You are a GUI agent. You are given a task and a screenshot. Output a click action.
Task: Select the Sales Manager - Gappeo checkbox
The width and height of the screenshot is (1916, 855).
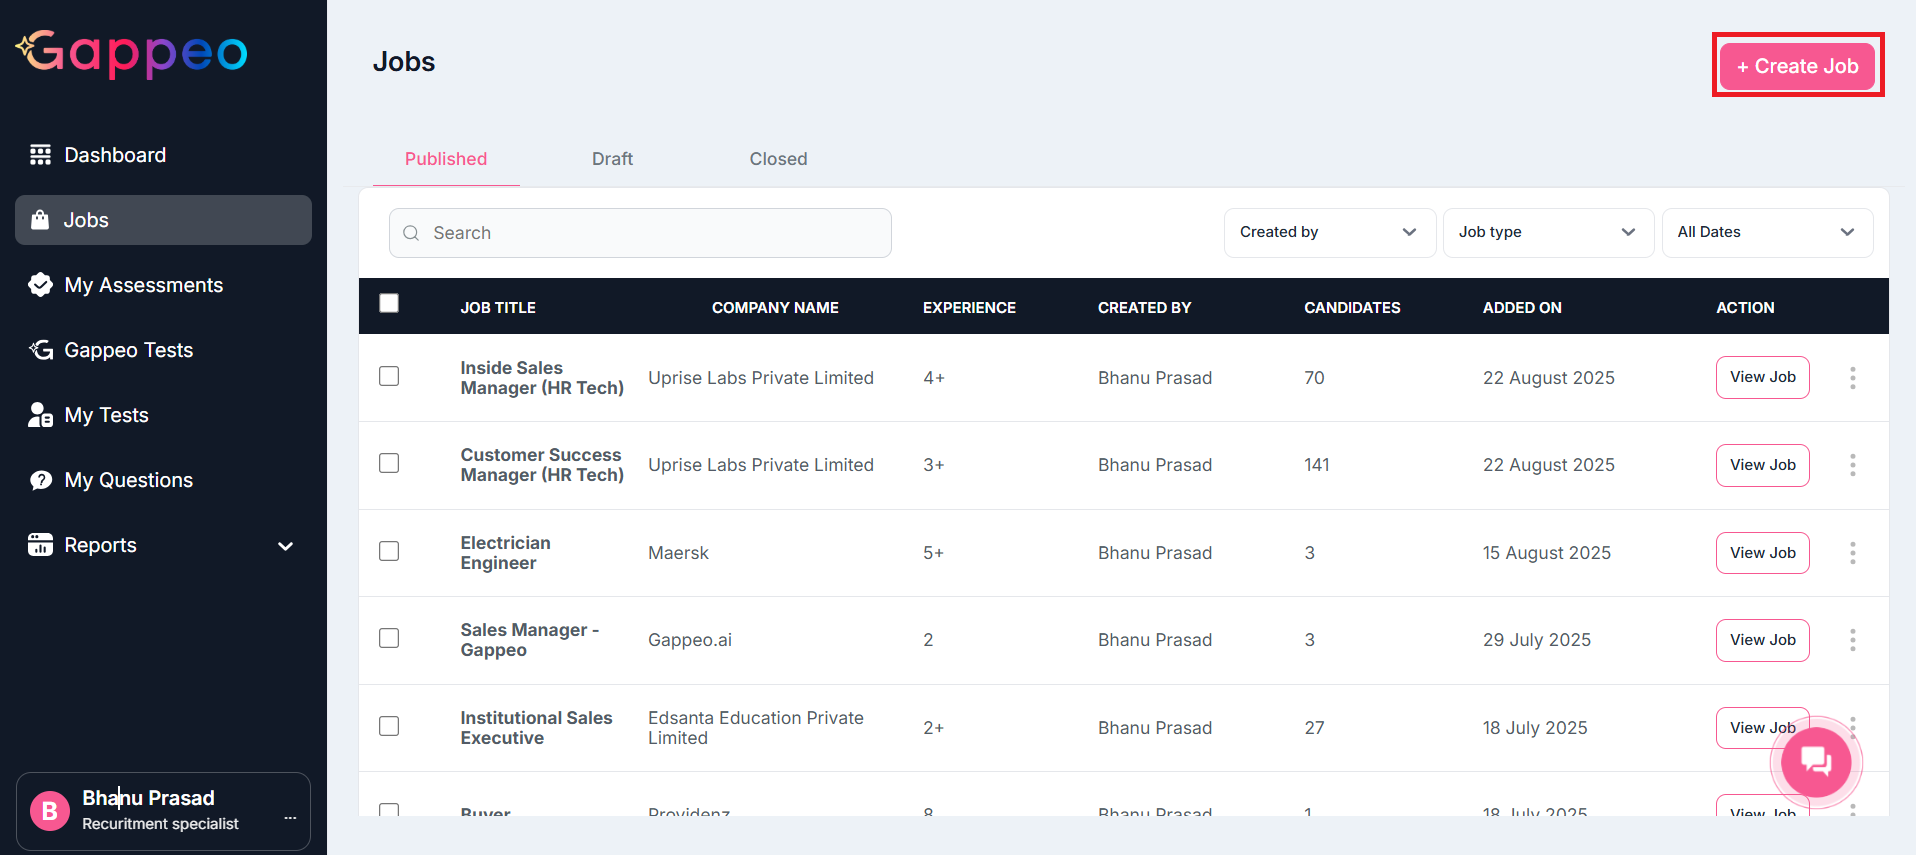[389, 638]
